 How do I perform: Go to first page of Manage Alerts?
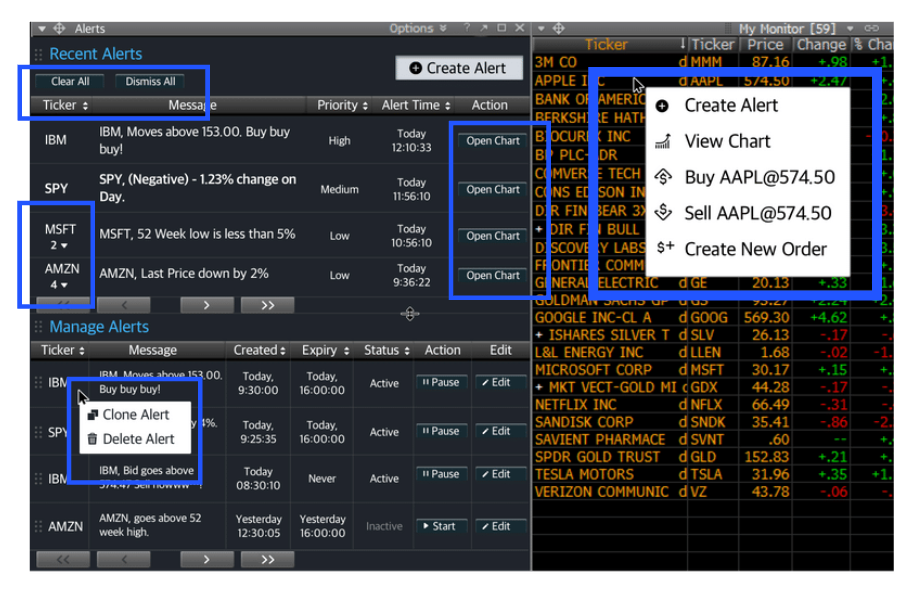[x=63, y=559]
